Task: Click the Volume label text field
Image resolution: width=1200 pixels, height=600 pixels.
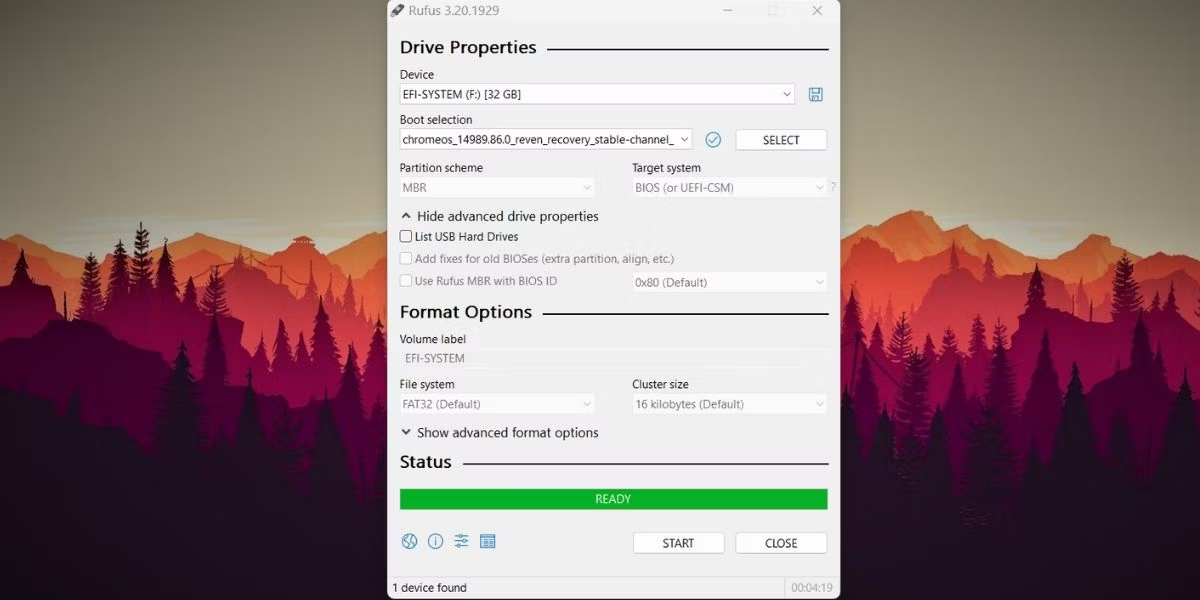Action: point(613,358)
